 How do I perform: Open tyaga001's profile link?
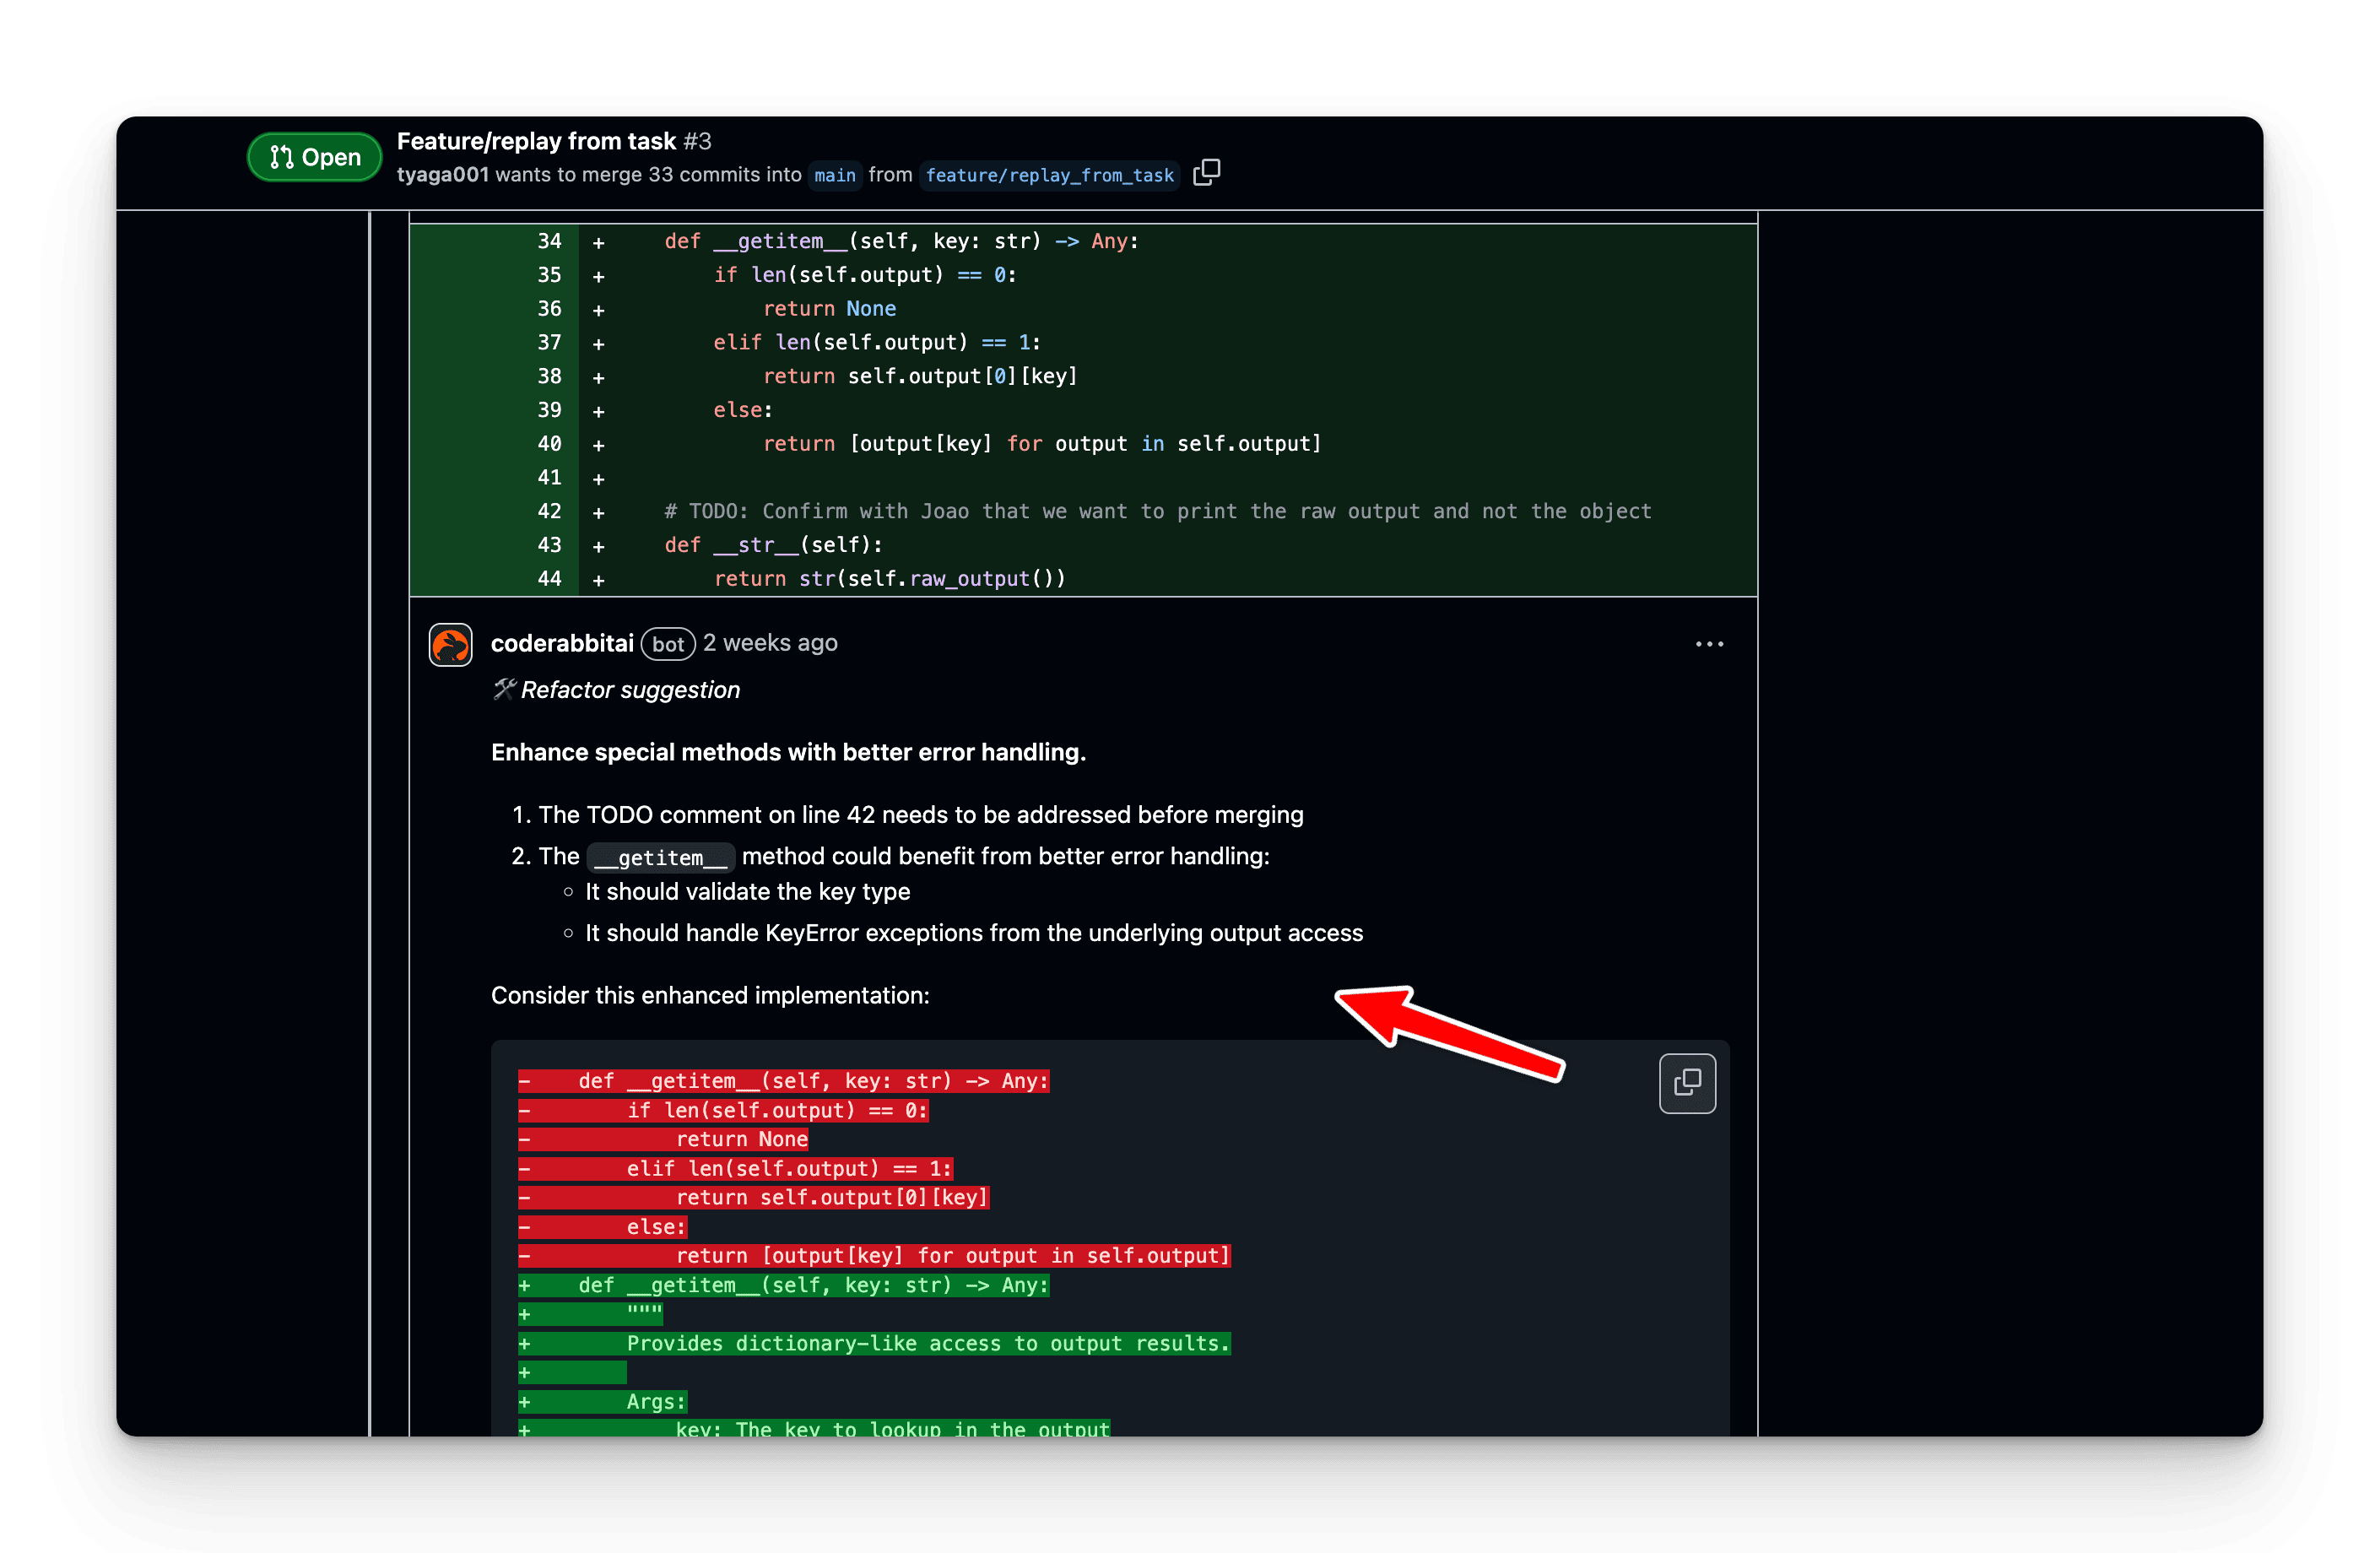coord(443,174)
